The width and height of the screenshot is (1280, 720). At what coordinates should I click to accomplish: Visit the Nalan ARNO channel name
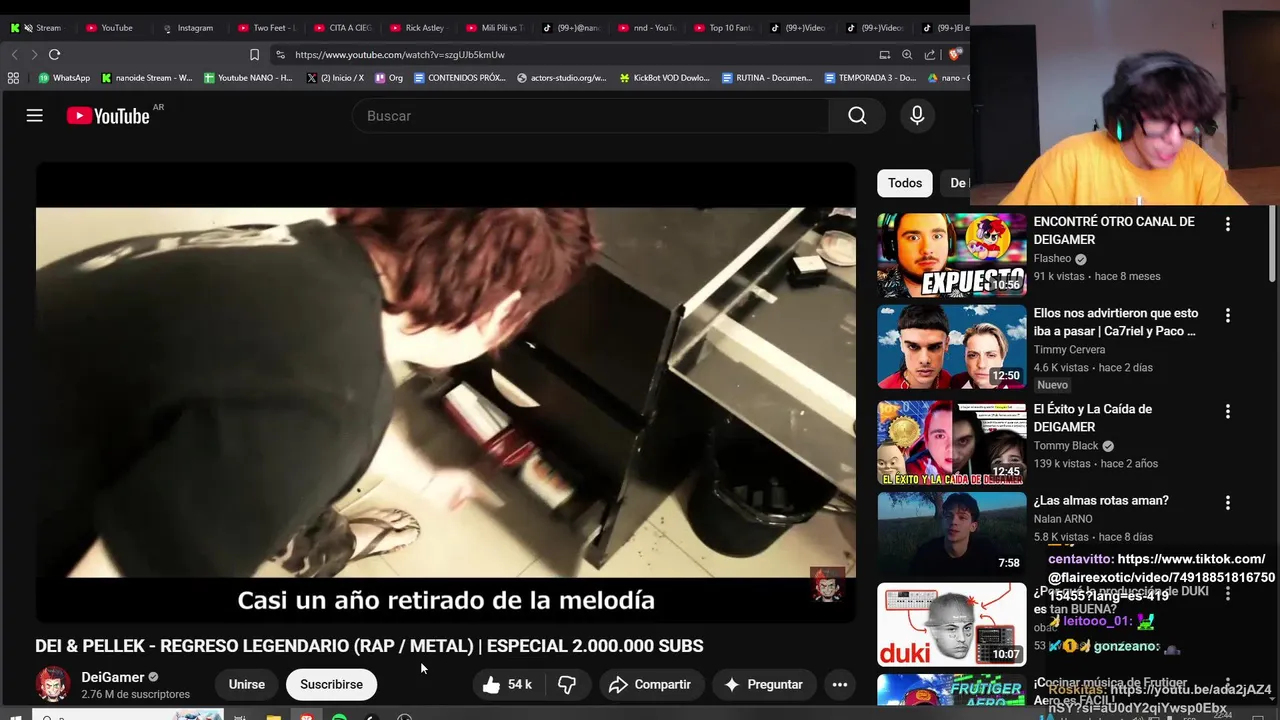pos(1063,519)
